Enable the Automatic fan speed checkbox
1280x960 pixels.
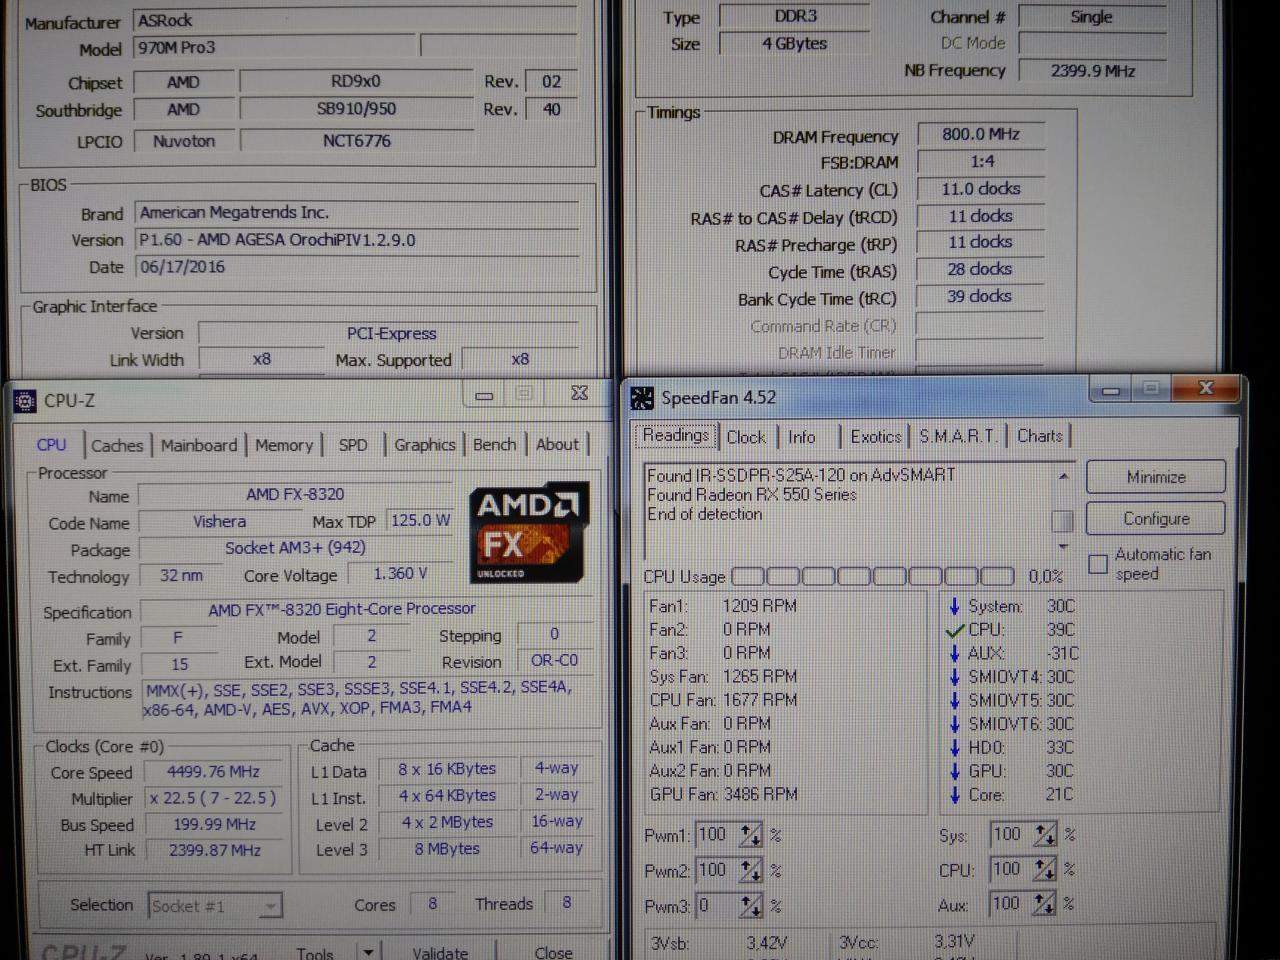click(x=1098, y=563)
